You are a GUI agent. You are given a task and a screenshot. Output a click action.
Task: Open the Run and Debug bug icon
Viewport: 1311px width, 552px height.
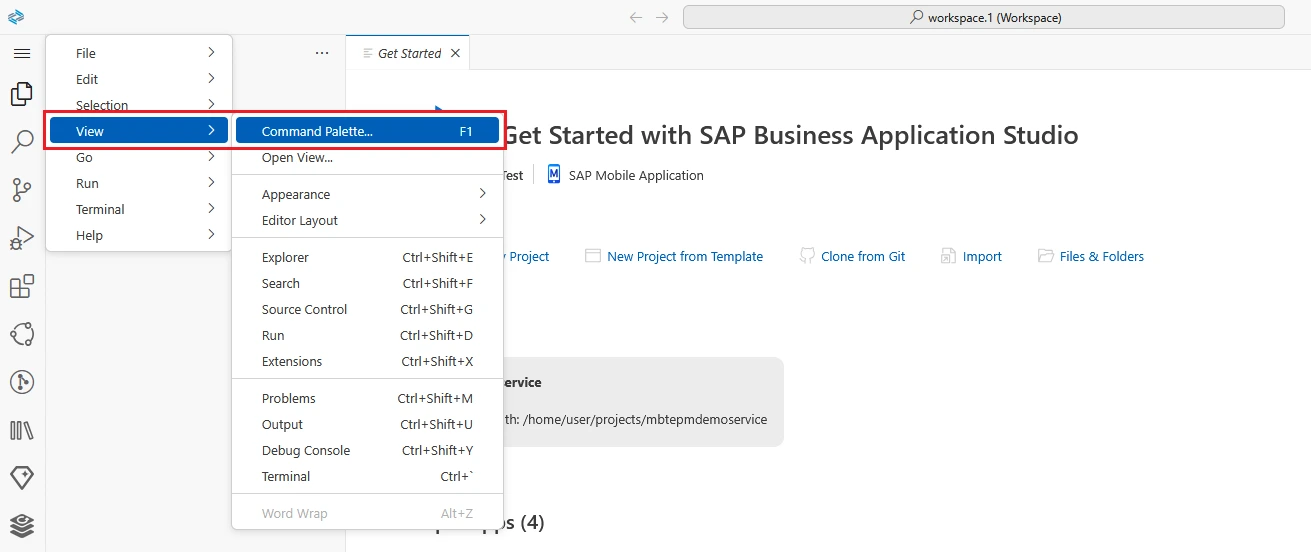21,238
